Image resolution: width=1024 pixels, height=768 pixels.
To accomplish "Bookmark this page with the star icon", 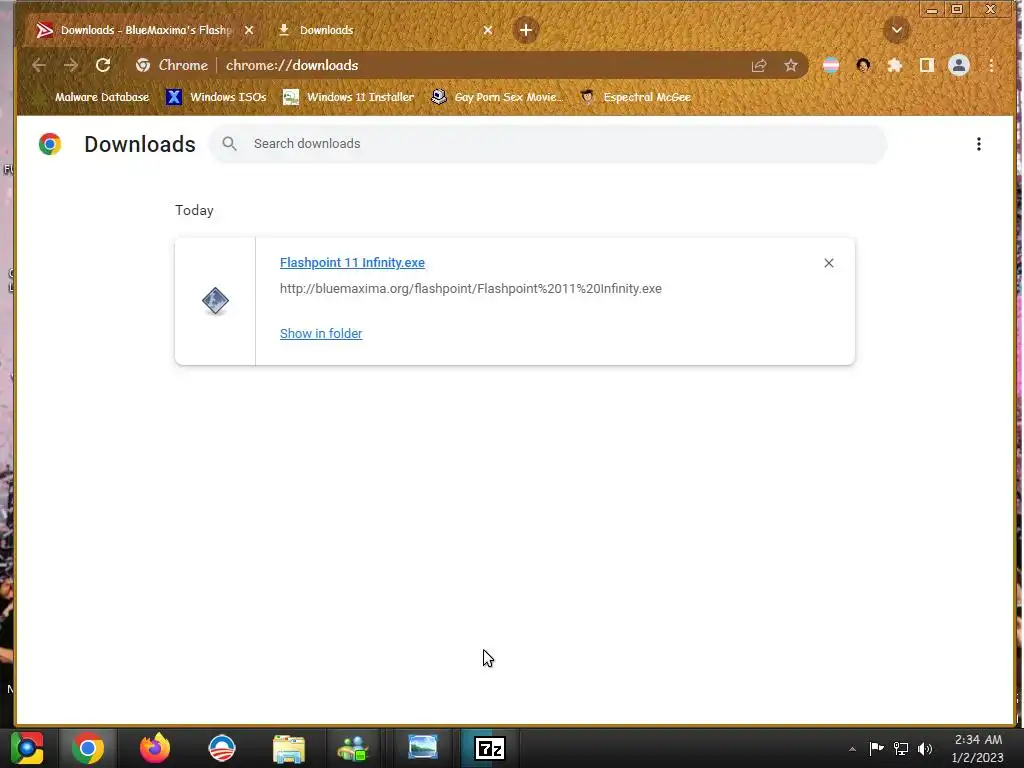I will coord(791,65).
